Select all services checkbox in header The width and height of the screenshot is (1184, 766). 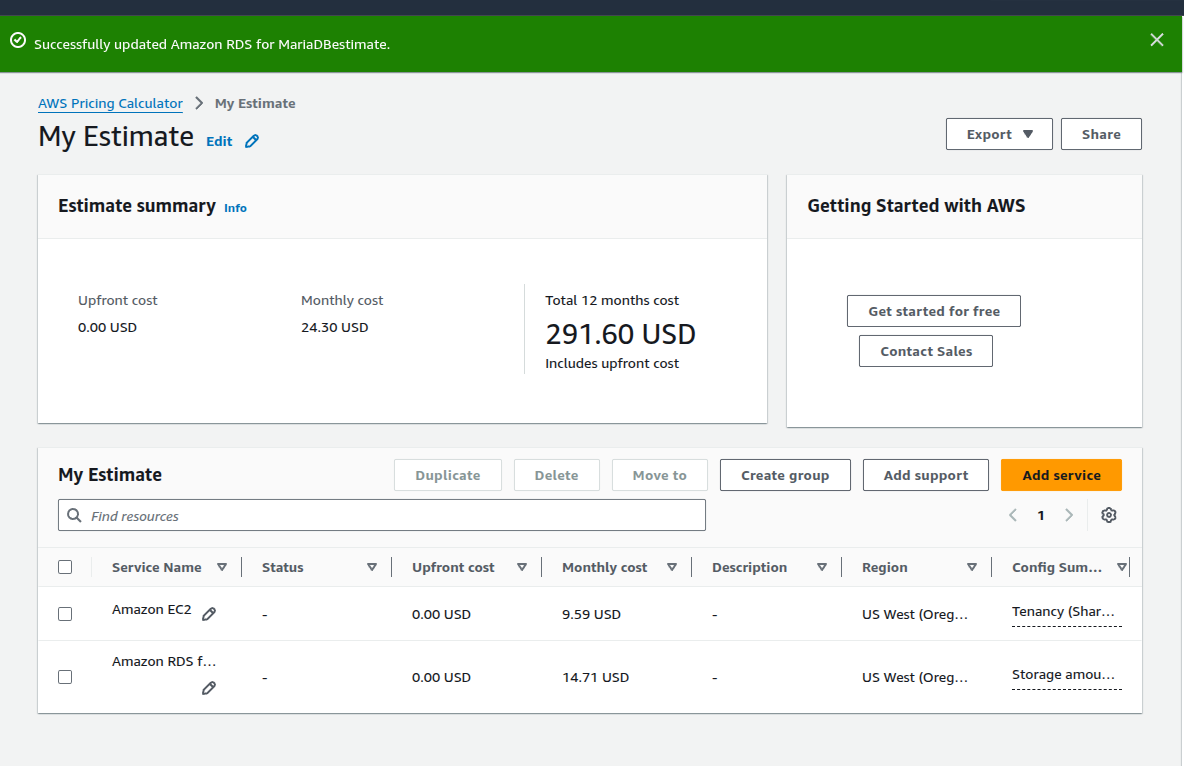[x=65, y=567]
